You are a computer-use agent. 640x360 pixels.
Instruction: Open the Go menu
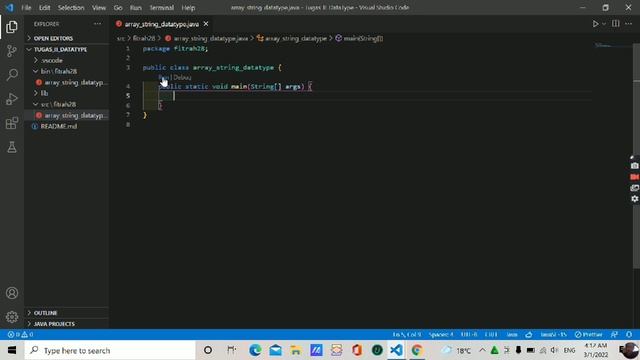point(118,8)
